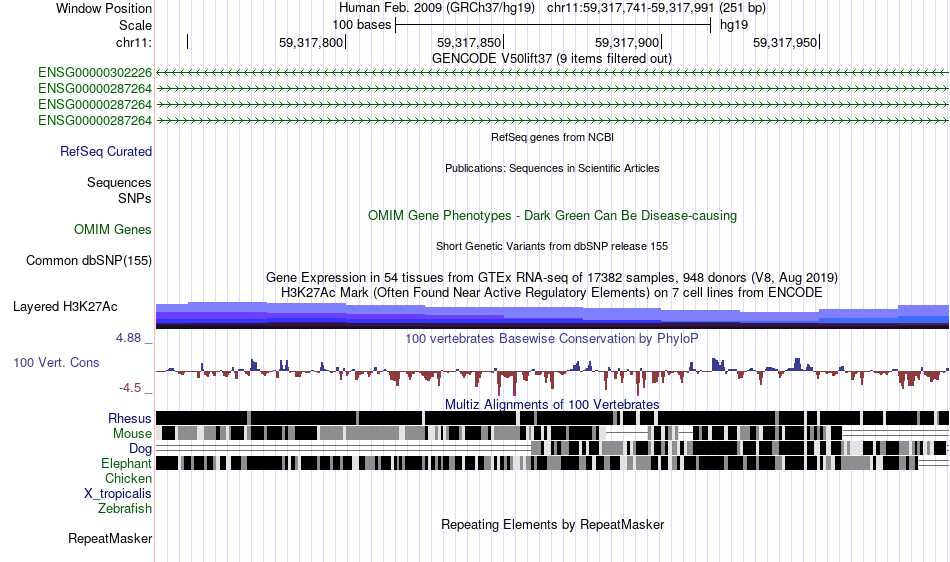
Task: Select the Zebrafish alignment row label
Action: (x=125, y=509)
